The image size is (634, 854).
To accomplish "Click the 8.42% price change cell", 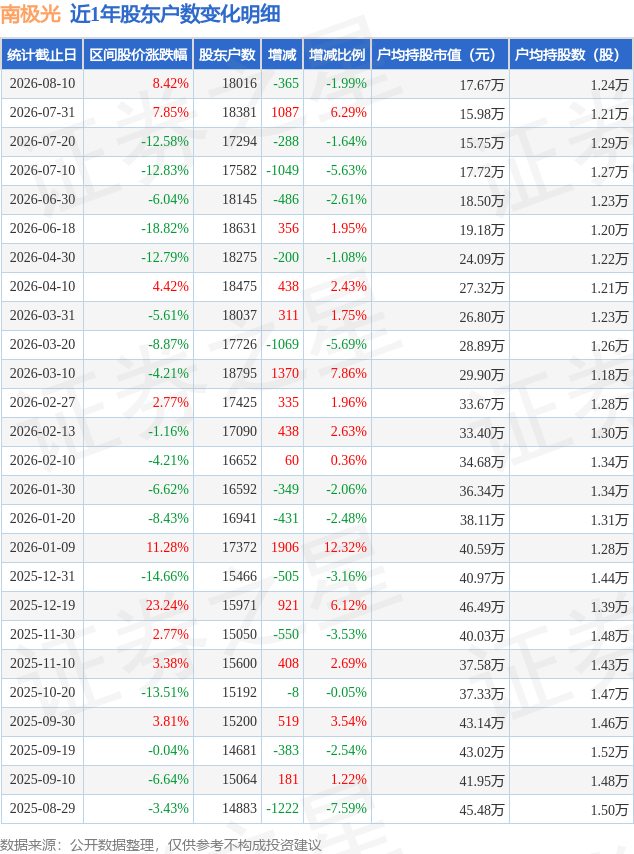I will click(x=170, y=83).
